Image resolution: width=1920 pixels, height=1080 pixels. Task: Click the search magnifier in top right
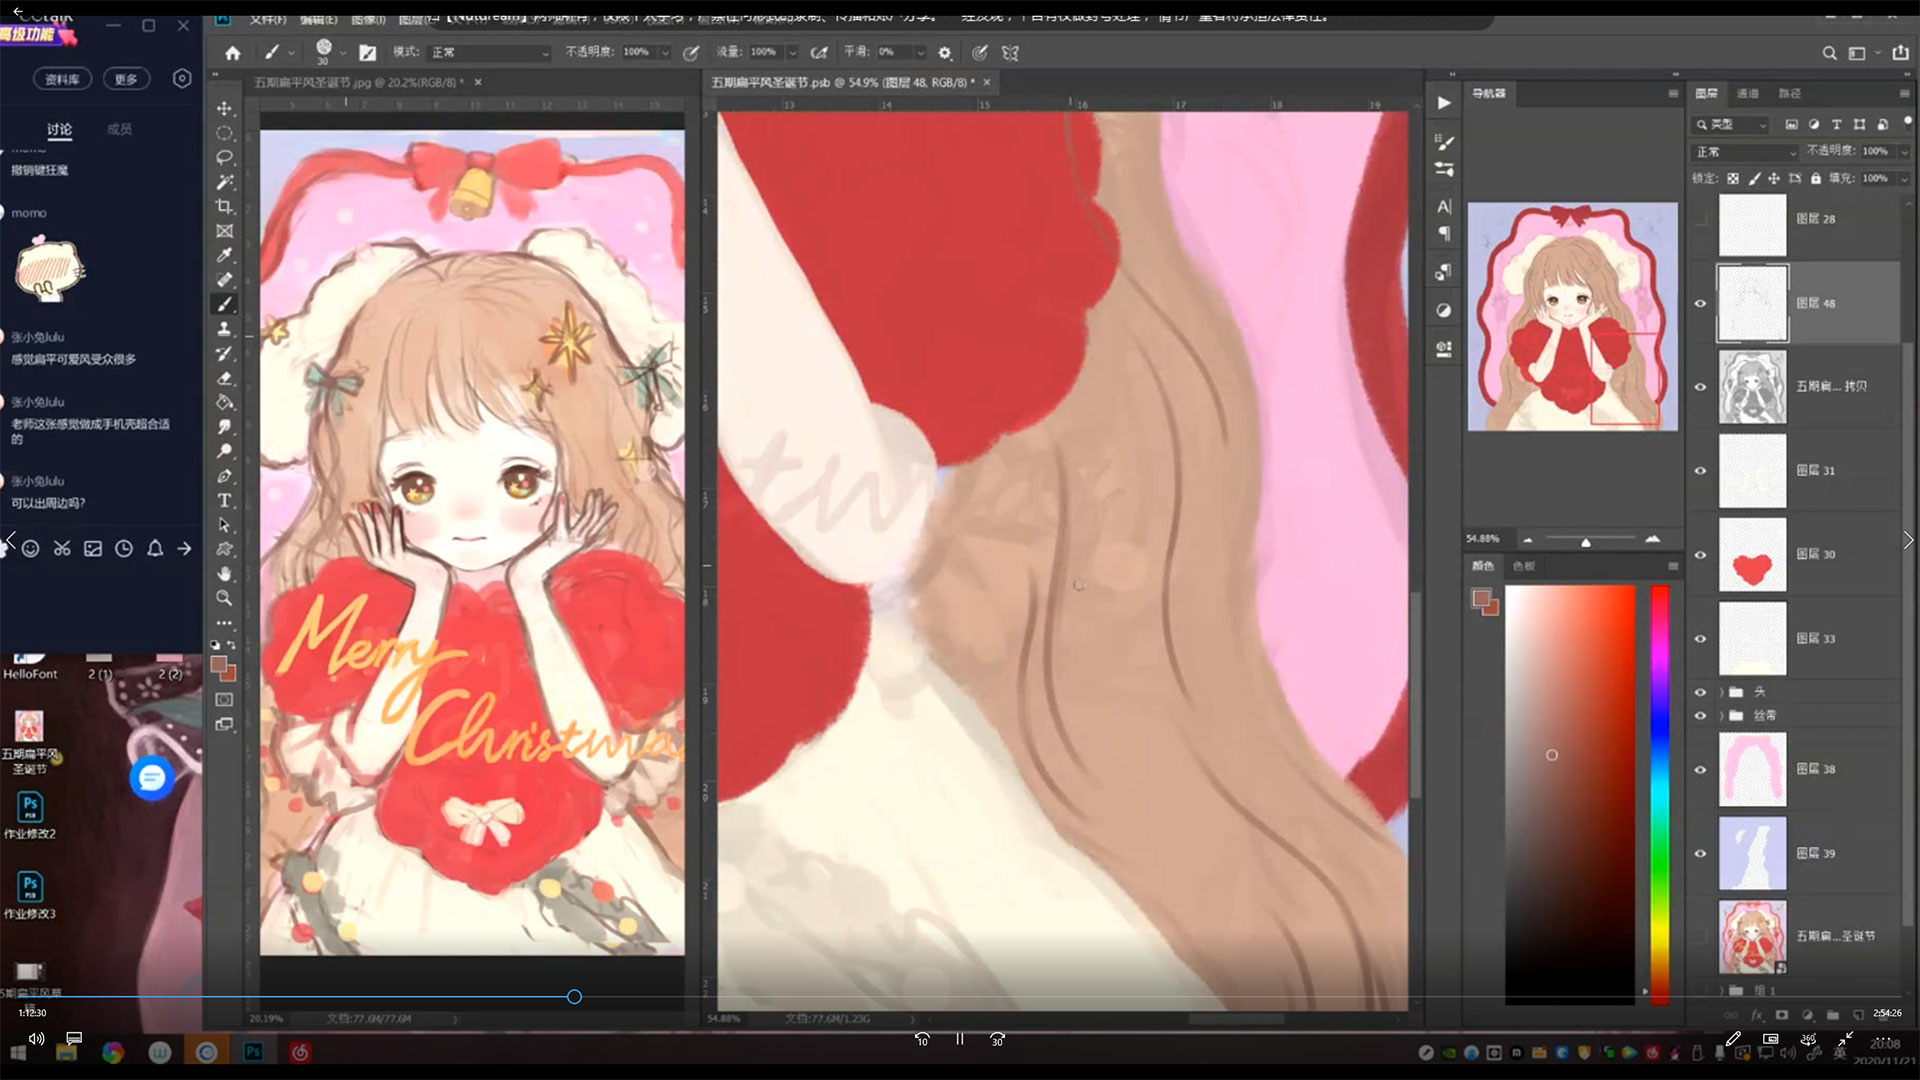[x=1829, y=53]
